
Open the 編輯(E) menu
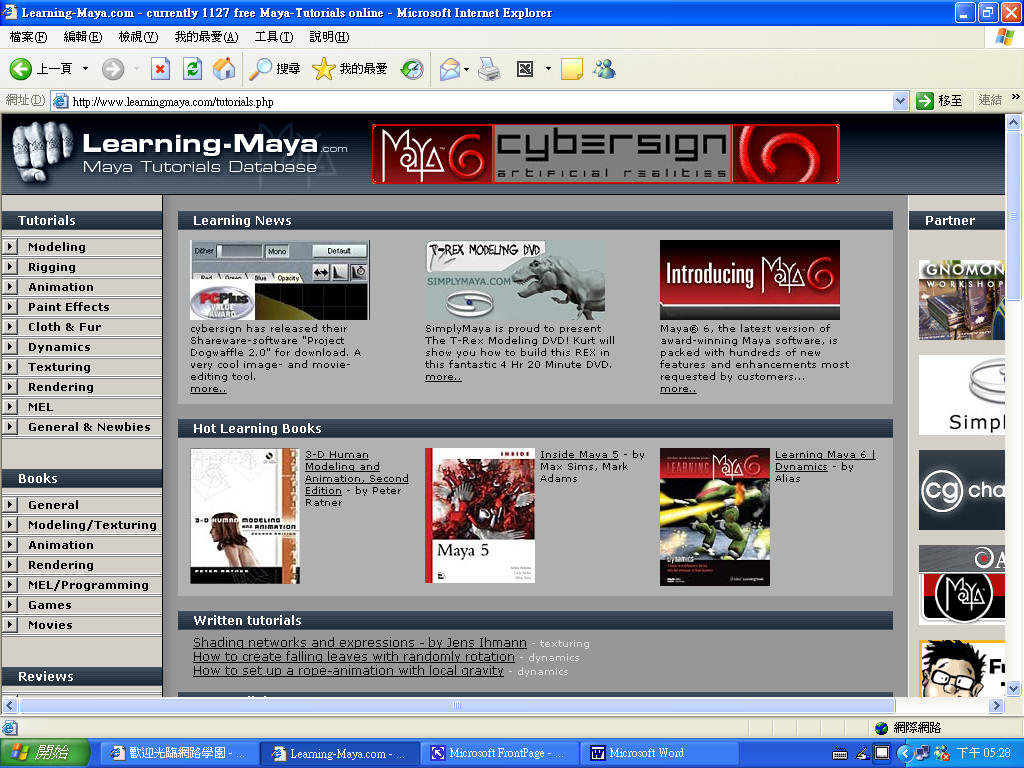pos(83,37)
